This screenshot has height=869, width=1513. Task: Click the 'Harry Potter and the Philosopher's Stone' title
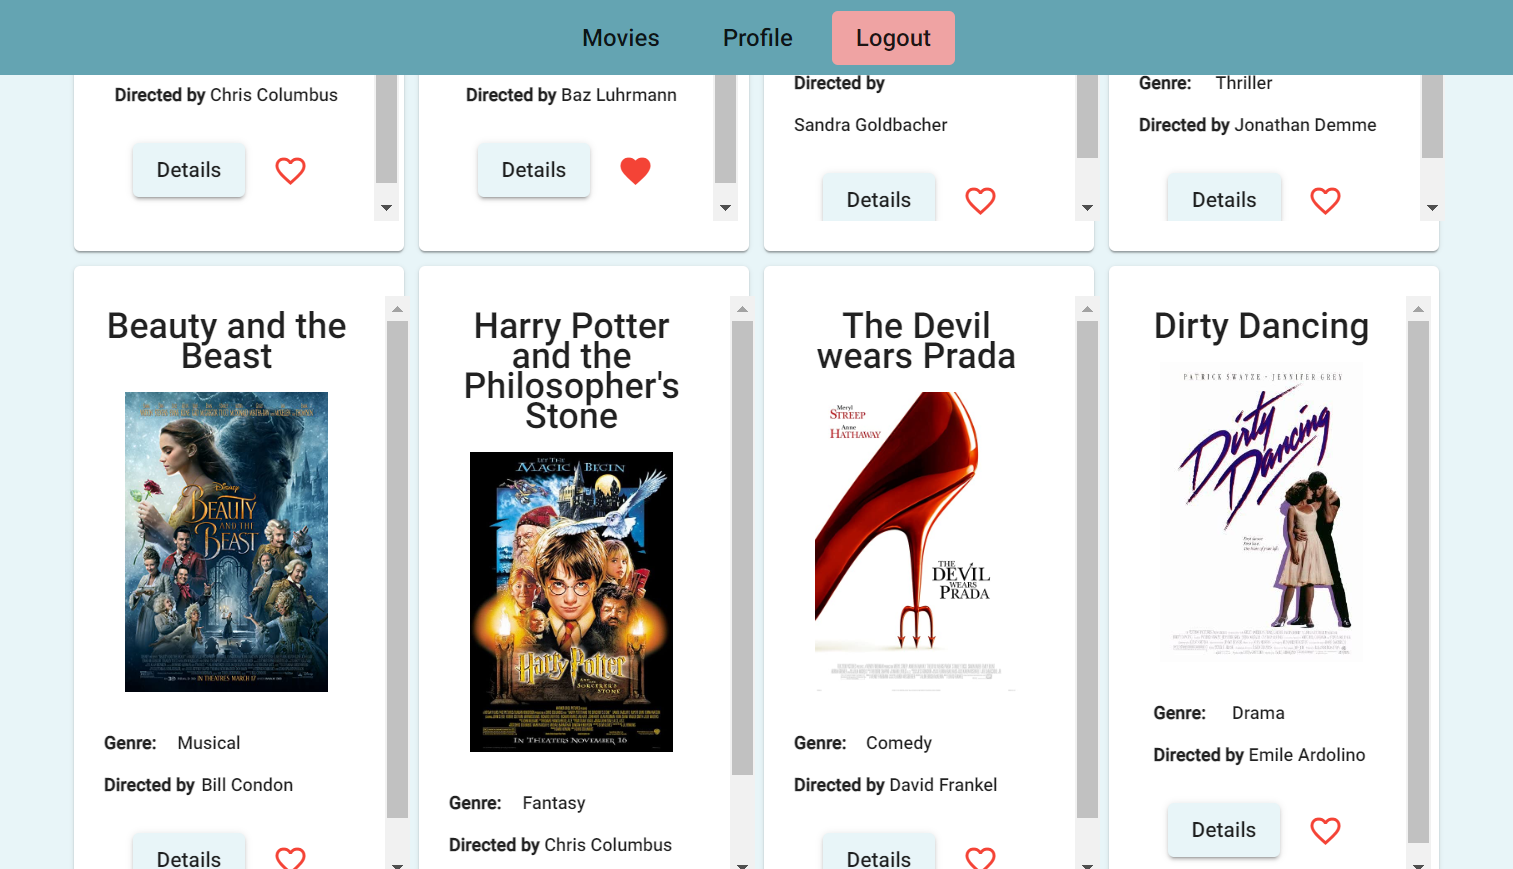coord(571,371)
